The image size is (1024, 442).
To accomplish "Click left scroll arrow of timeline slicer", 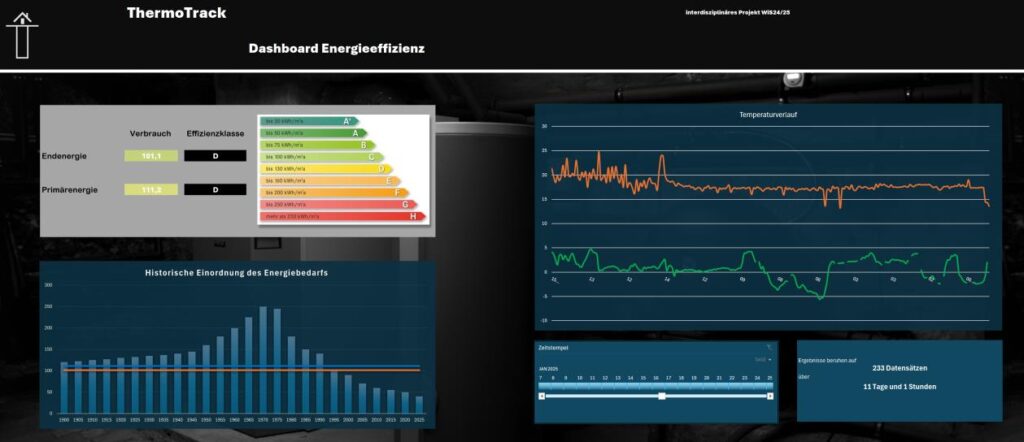I will pos(541,396).
